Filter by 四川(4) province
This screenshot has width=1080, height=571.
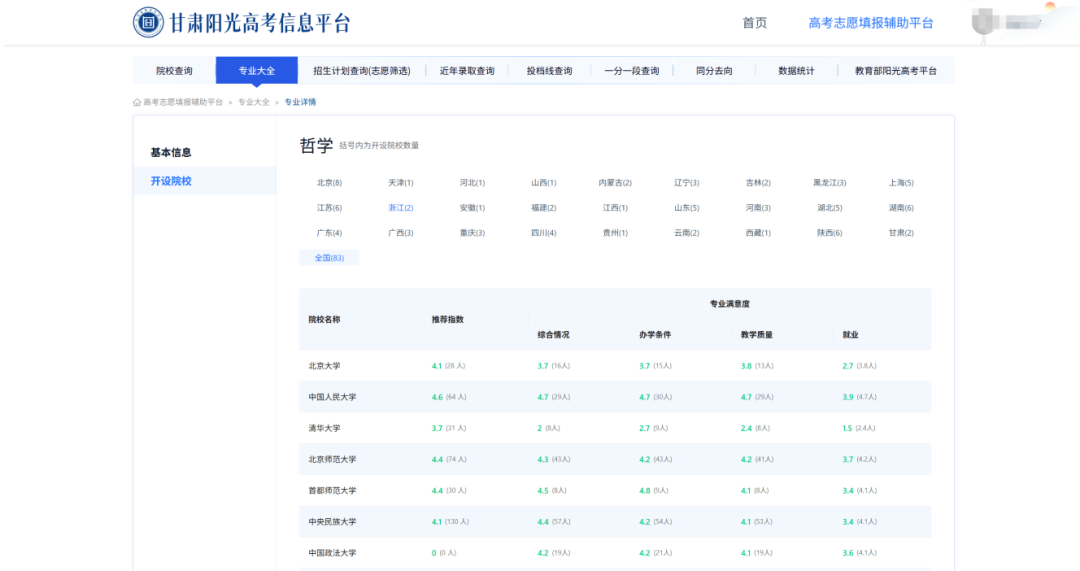pyautogui.click(x=543, y=233)
